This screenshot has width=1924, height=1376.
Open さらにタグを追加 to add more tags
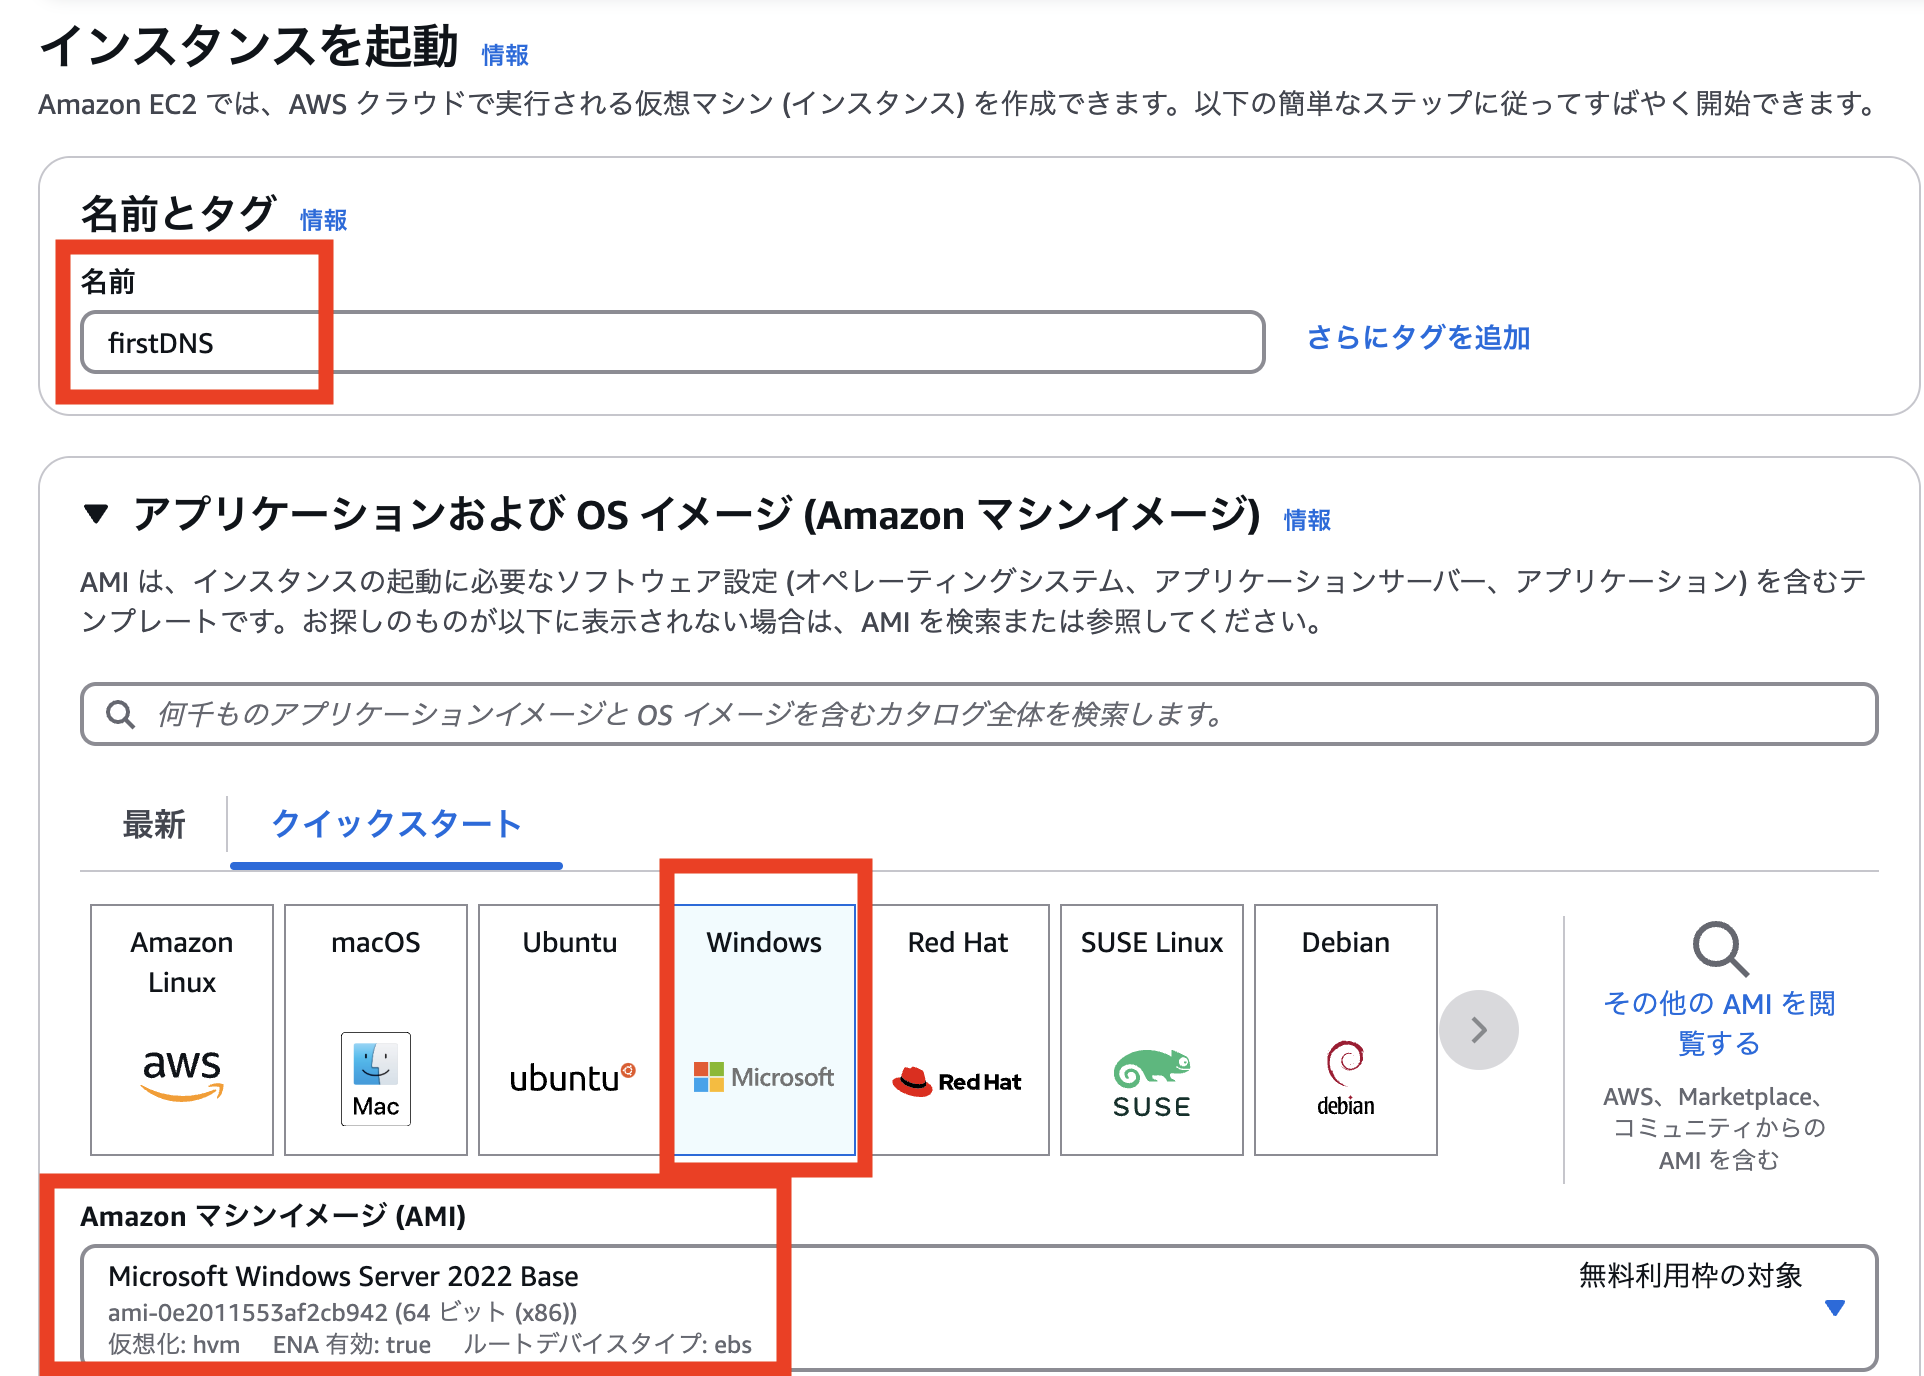(x=1416, y=339)
